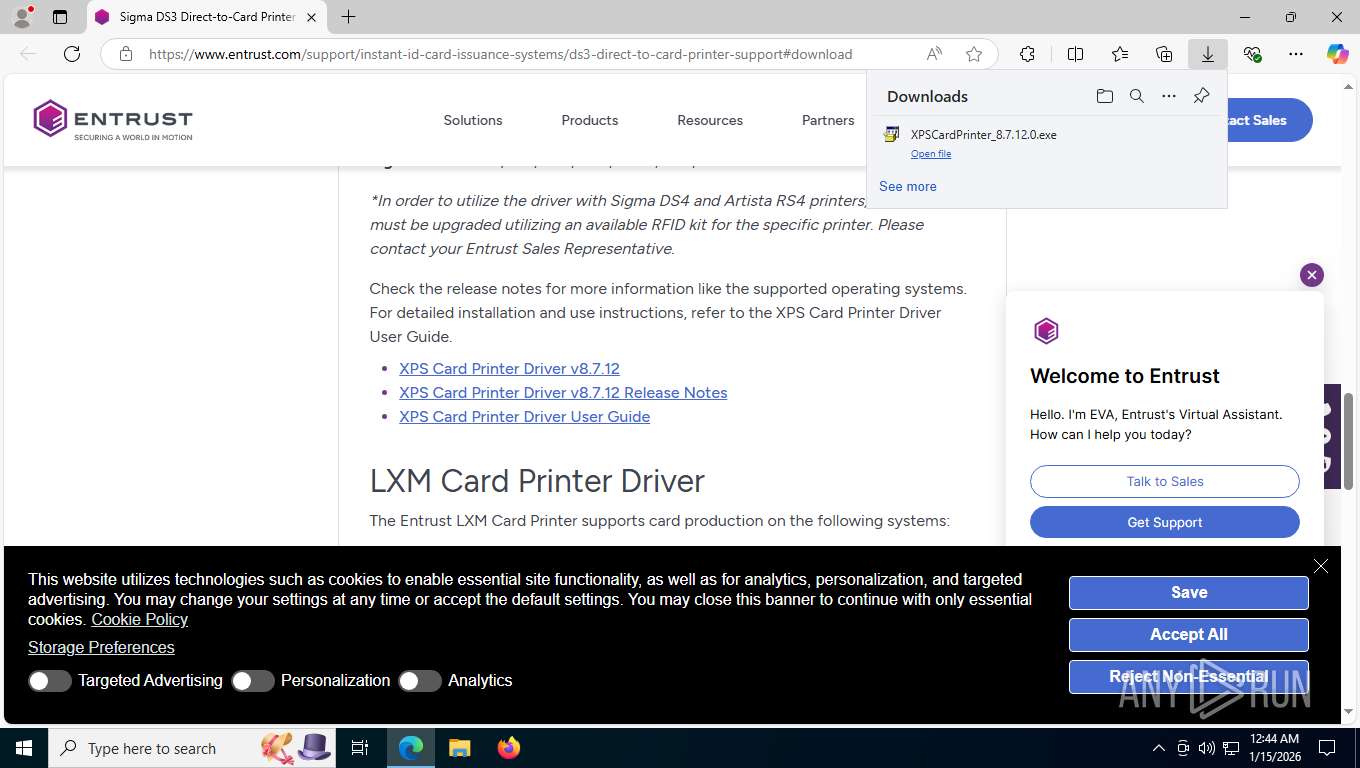
Task: Pin the Downloads panel
Action: point(1201,96)
